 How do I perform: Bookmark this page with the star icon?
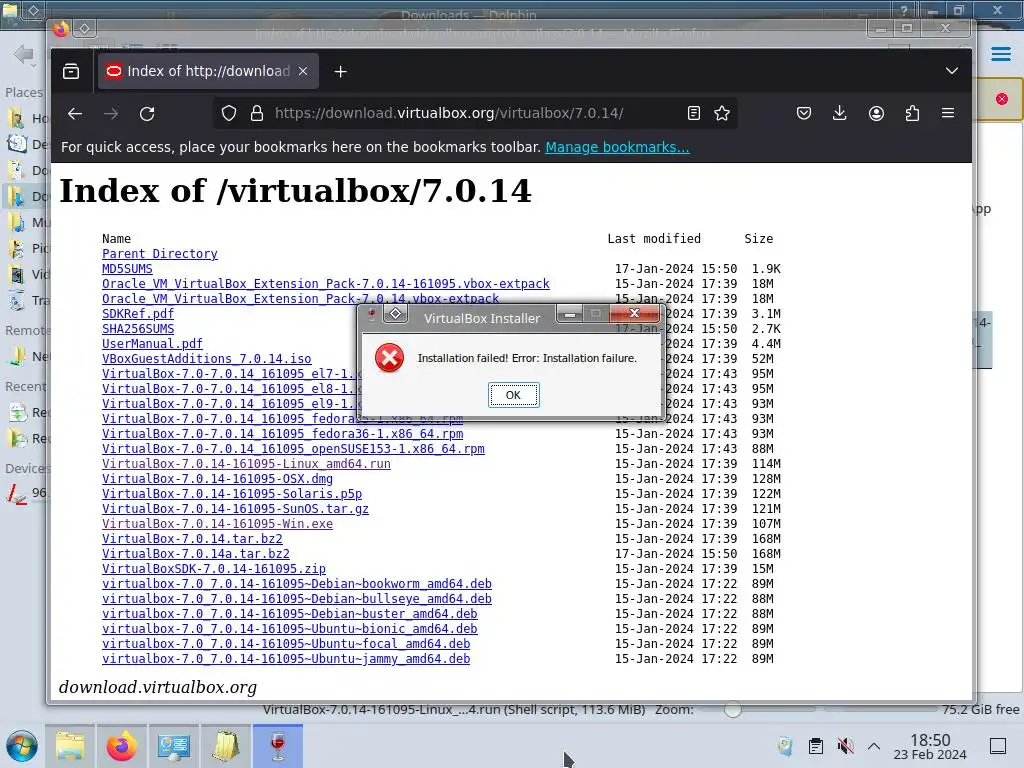pos(722,114)
